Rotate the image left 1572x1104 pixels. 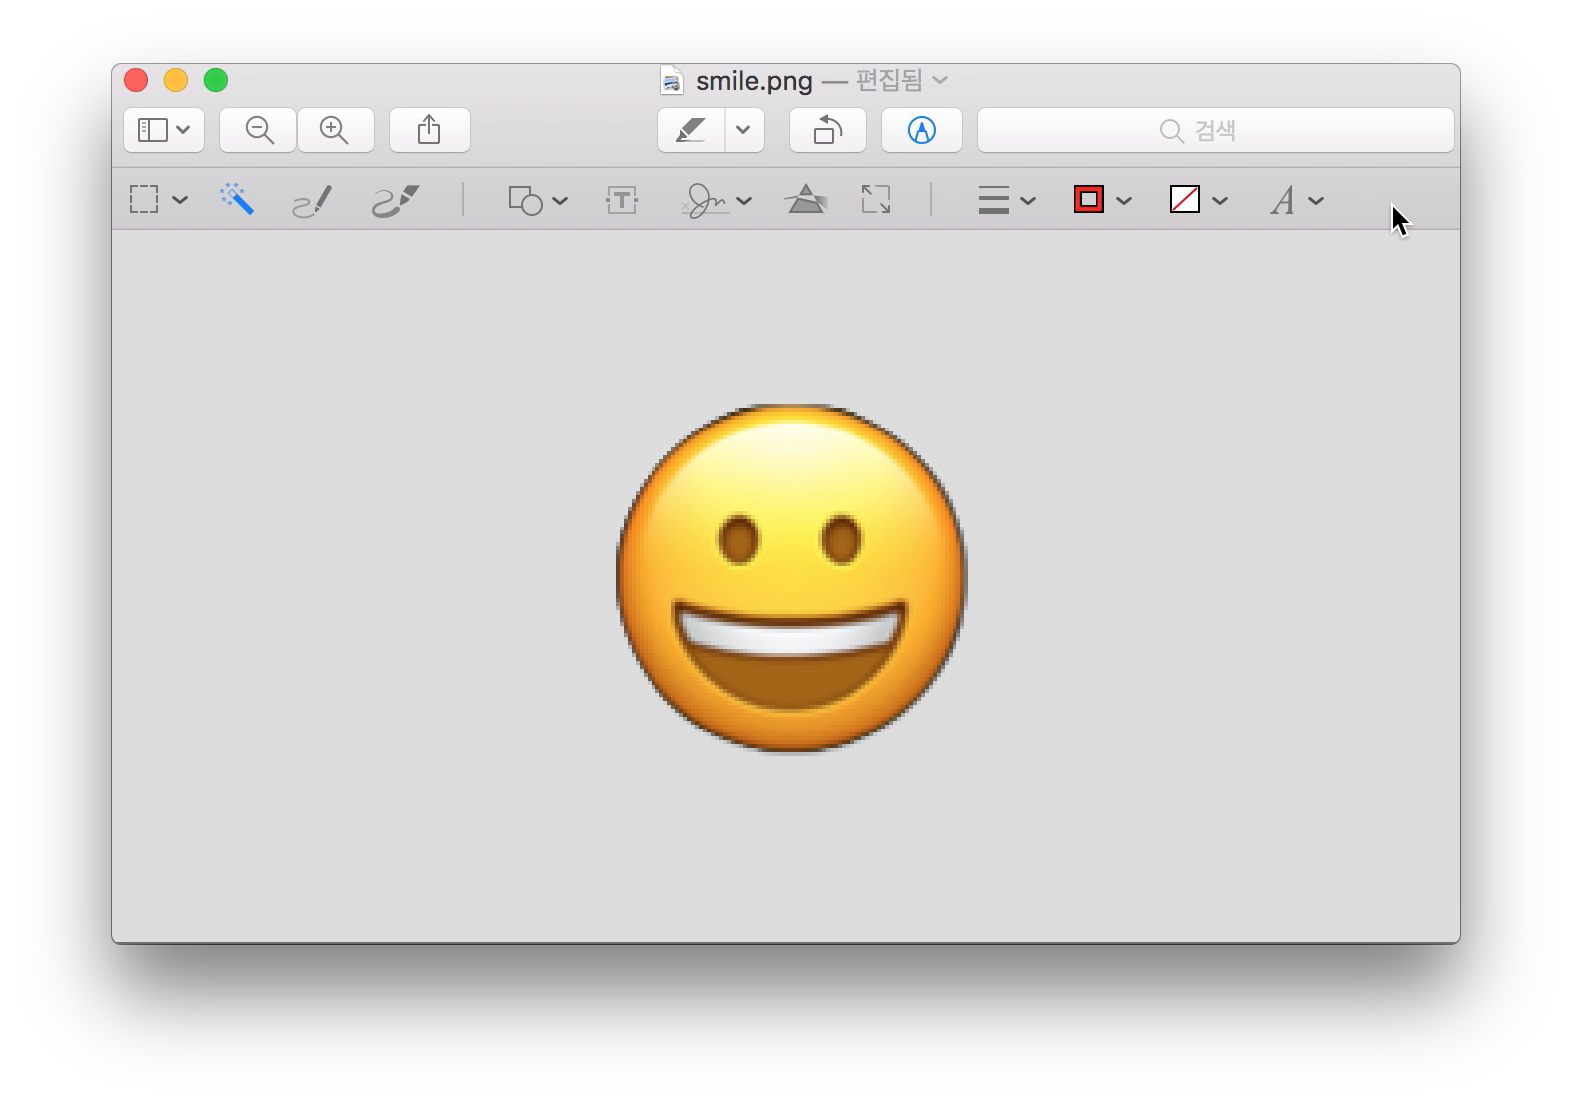828,130
